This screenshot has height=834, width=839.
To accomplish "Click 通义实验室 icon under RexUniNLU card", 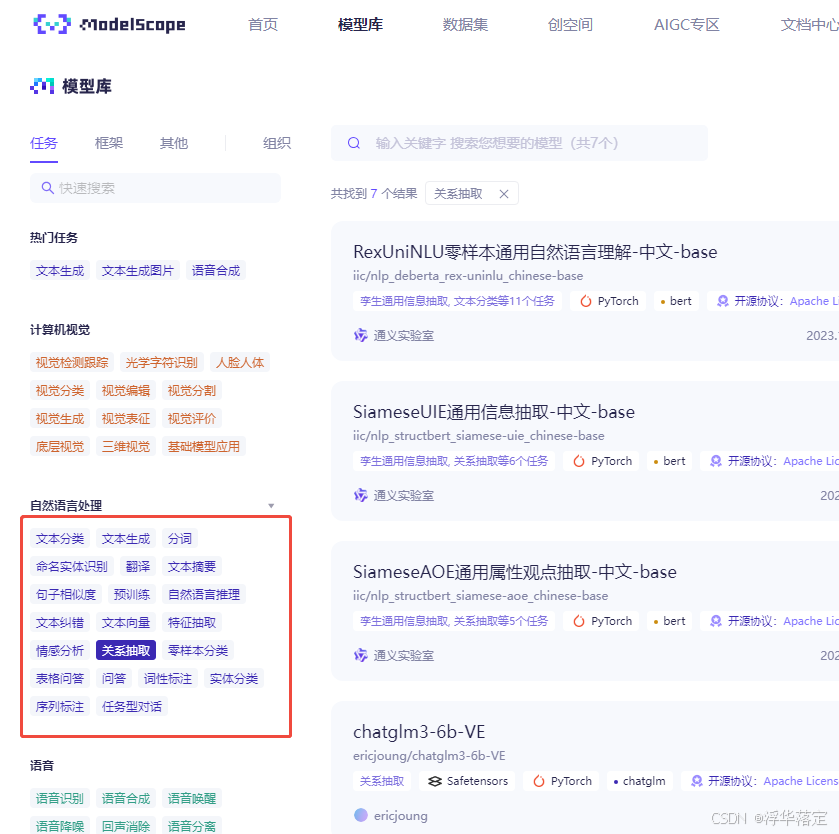I will [x=361, y=335].
